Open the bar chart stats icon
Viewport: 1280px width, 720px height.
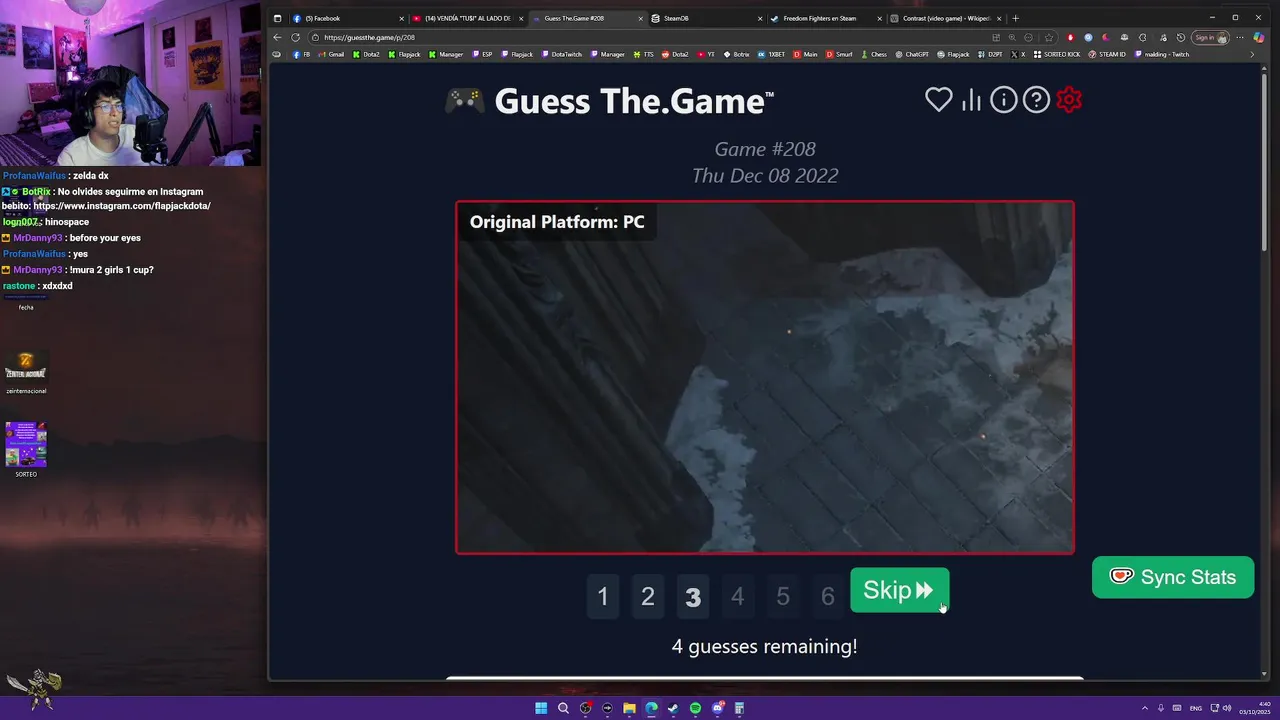[971, 100]
